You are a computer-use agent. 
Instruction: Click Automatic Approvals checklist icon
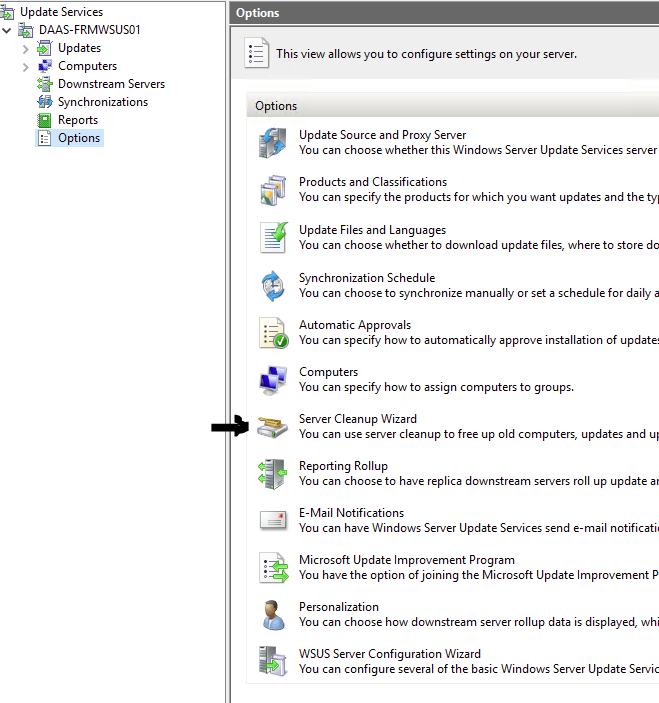click(273, 333)
